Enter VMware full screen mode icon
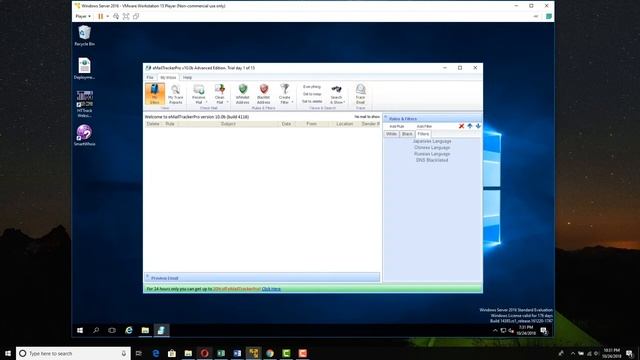This screenshot has width=640, height=360. pos(126,16)
